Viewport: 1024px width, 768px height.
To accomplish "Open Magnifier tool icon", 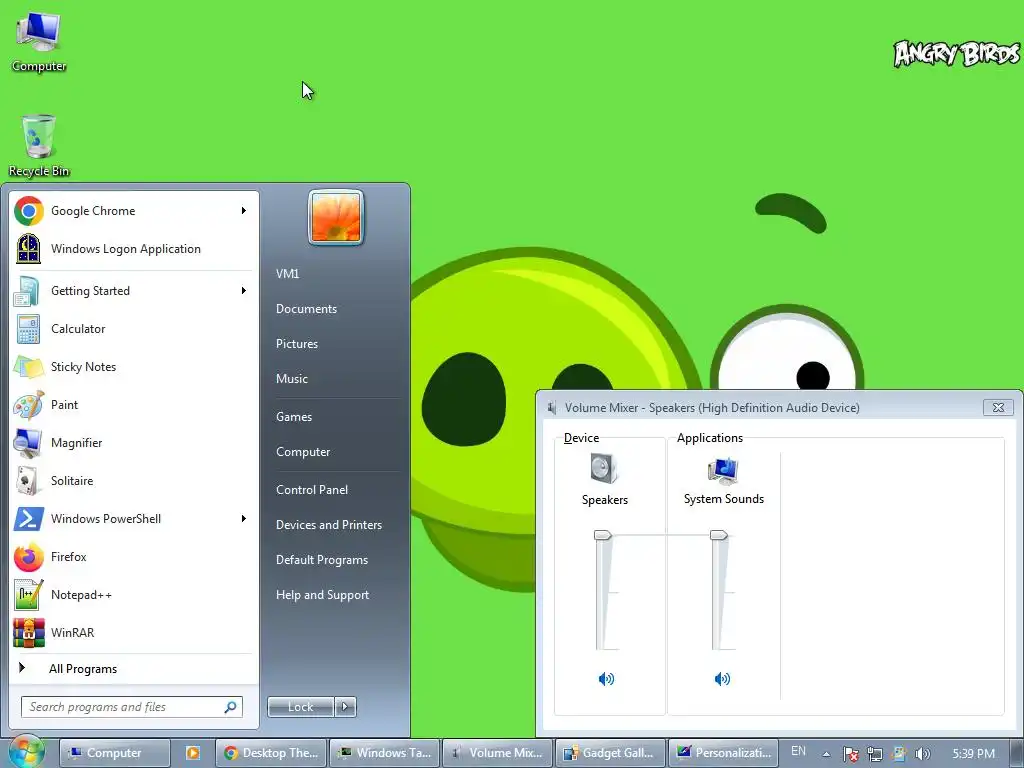I will [x=29, y=443].
